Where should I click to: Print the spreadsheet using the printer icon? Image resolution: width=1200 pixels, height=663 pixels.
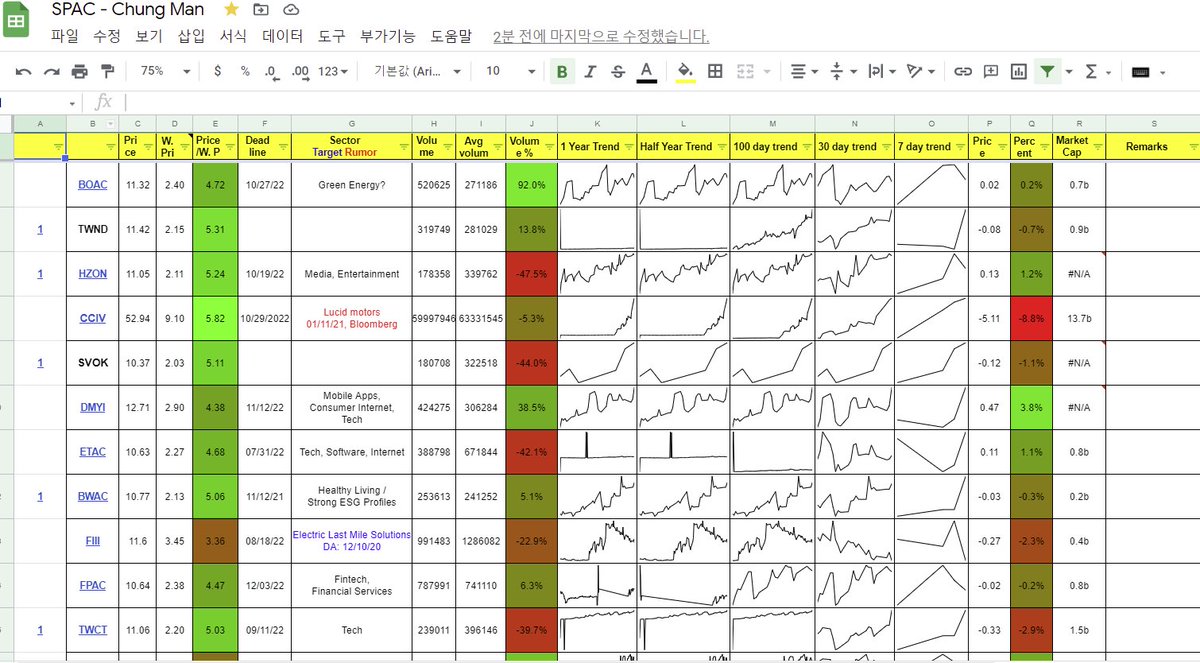(80, 72)
